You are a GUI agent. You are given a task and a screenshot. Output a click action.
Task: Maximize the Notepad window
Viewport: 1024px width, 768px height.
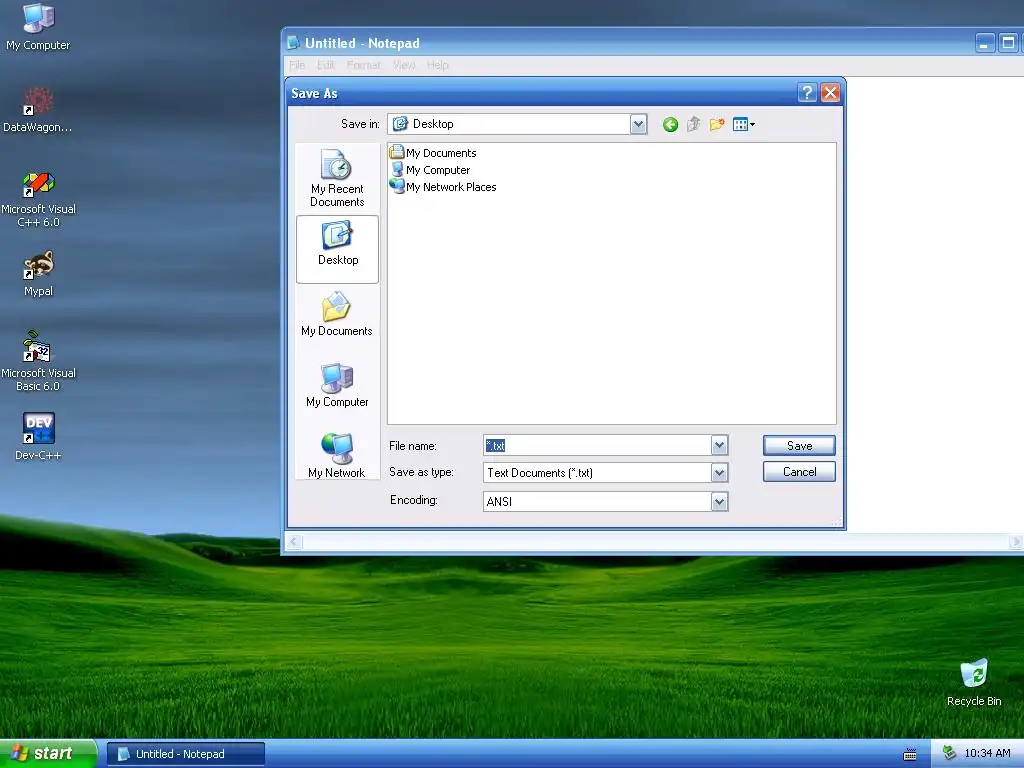click(x=1008, y=43)
